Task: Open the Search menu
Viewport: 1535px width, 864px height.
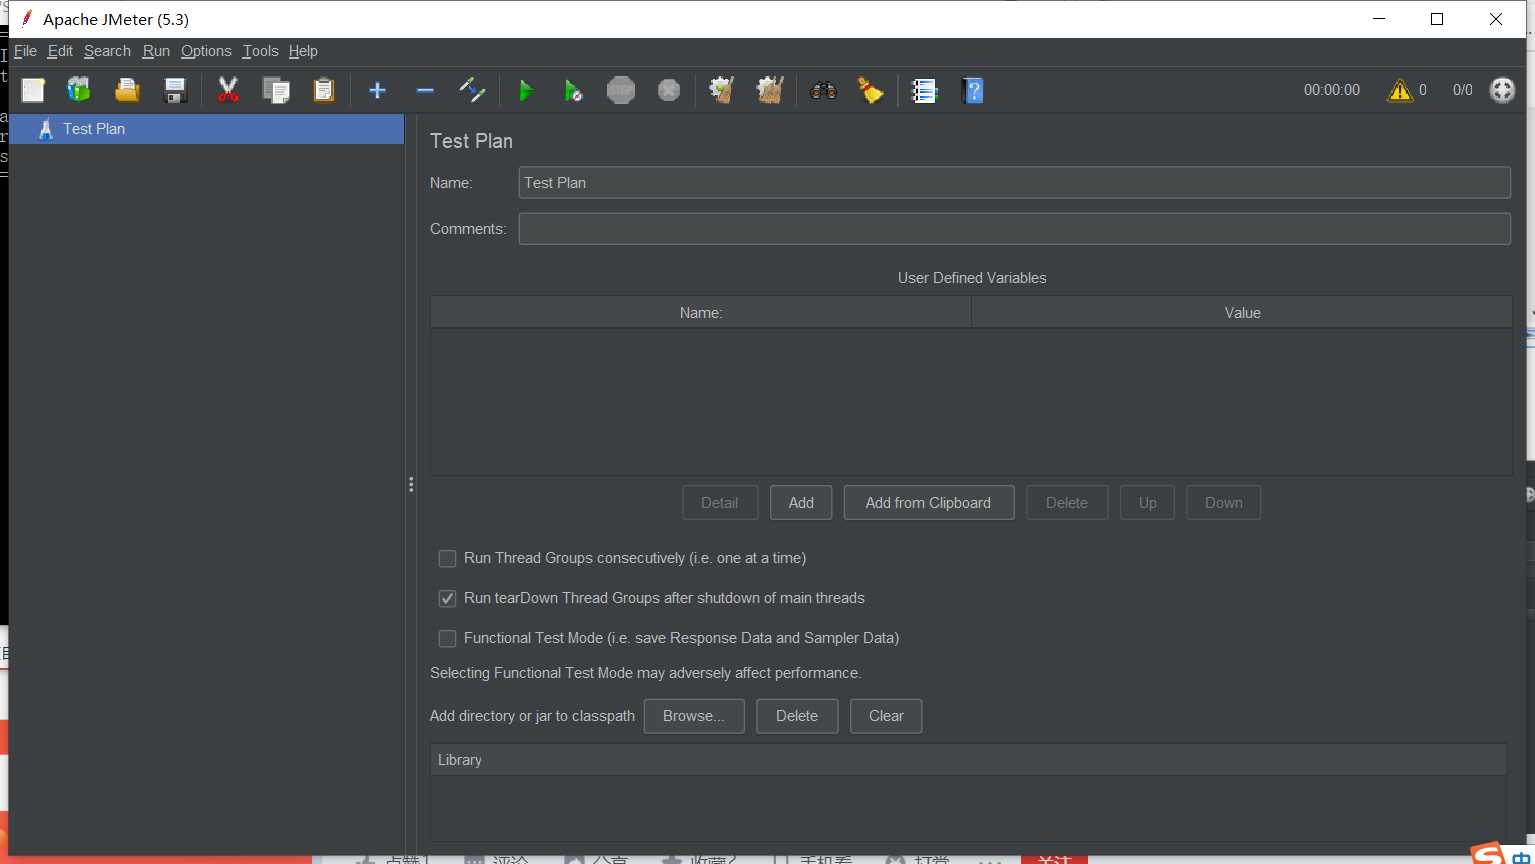Action: [107, 51]
